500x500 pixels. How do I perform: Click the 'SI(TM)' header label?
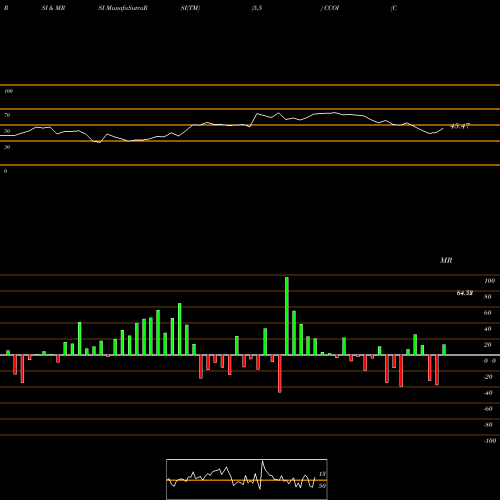coord(190,8)
